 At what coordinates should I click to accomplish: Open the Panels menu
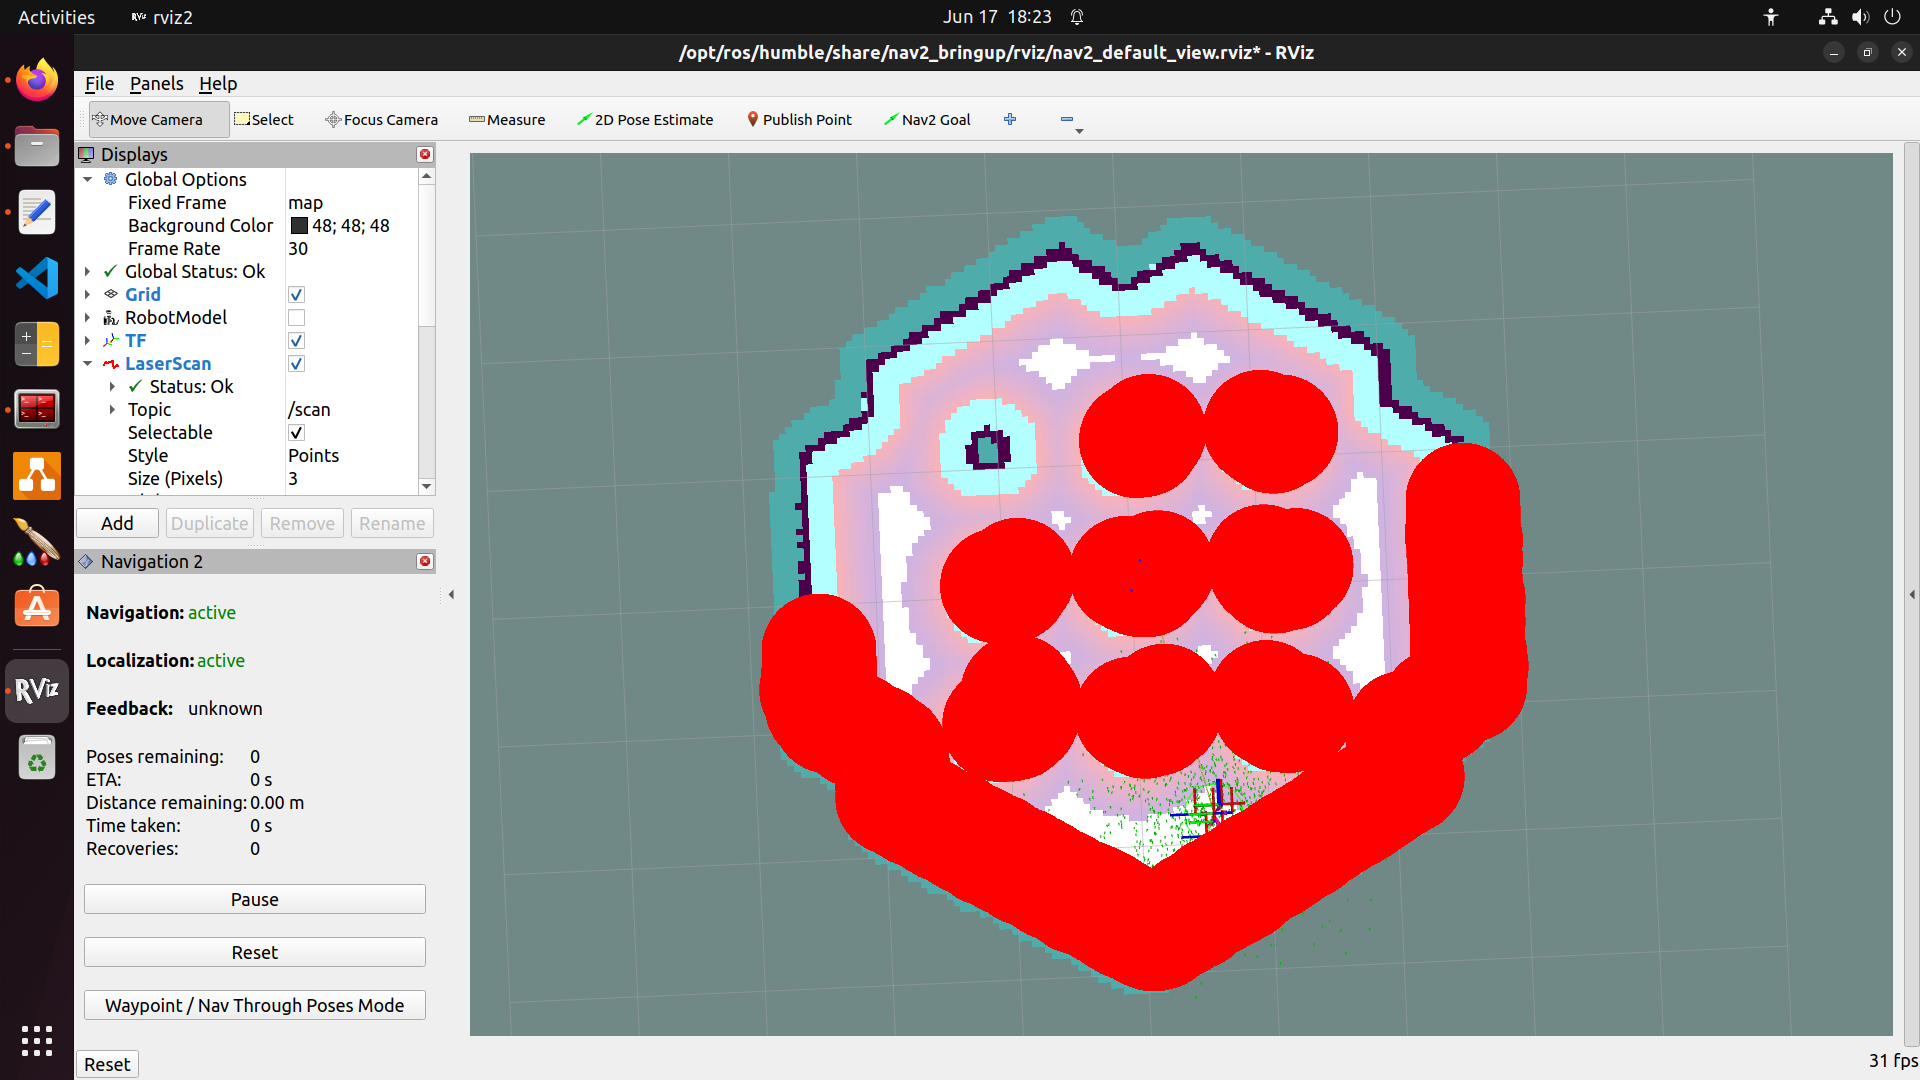156,83
